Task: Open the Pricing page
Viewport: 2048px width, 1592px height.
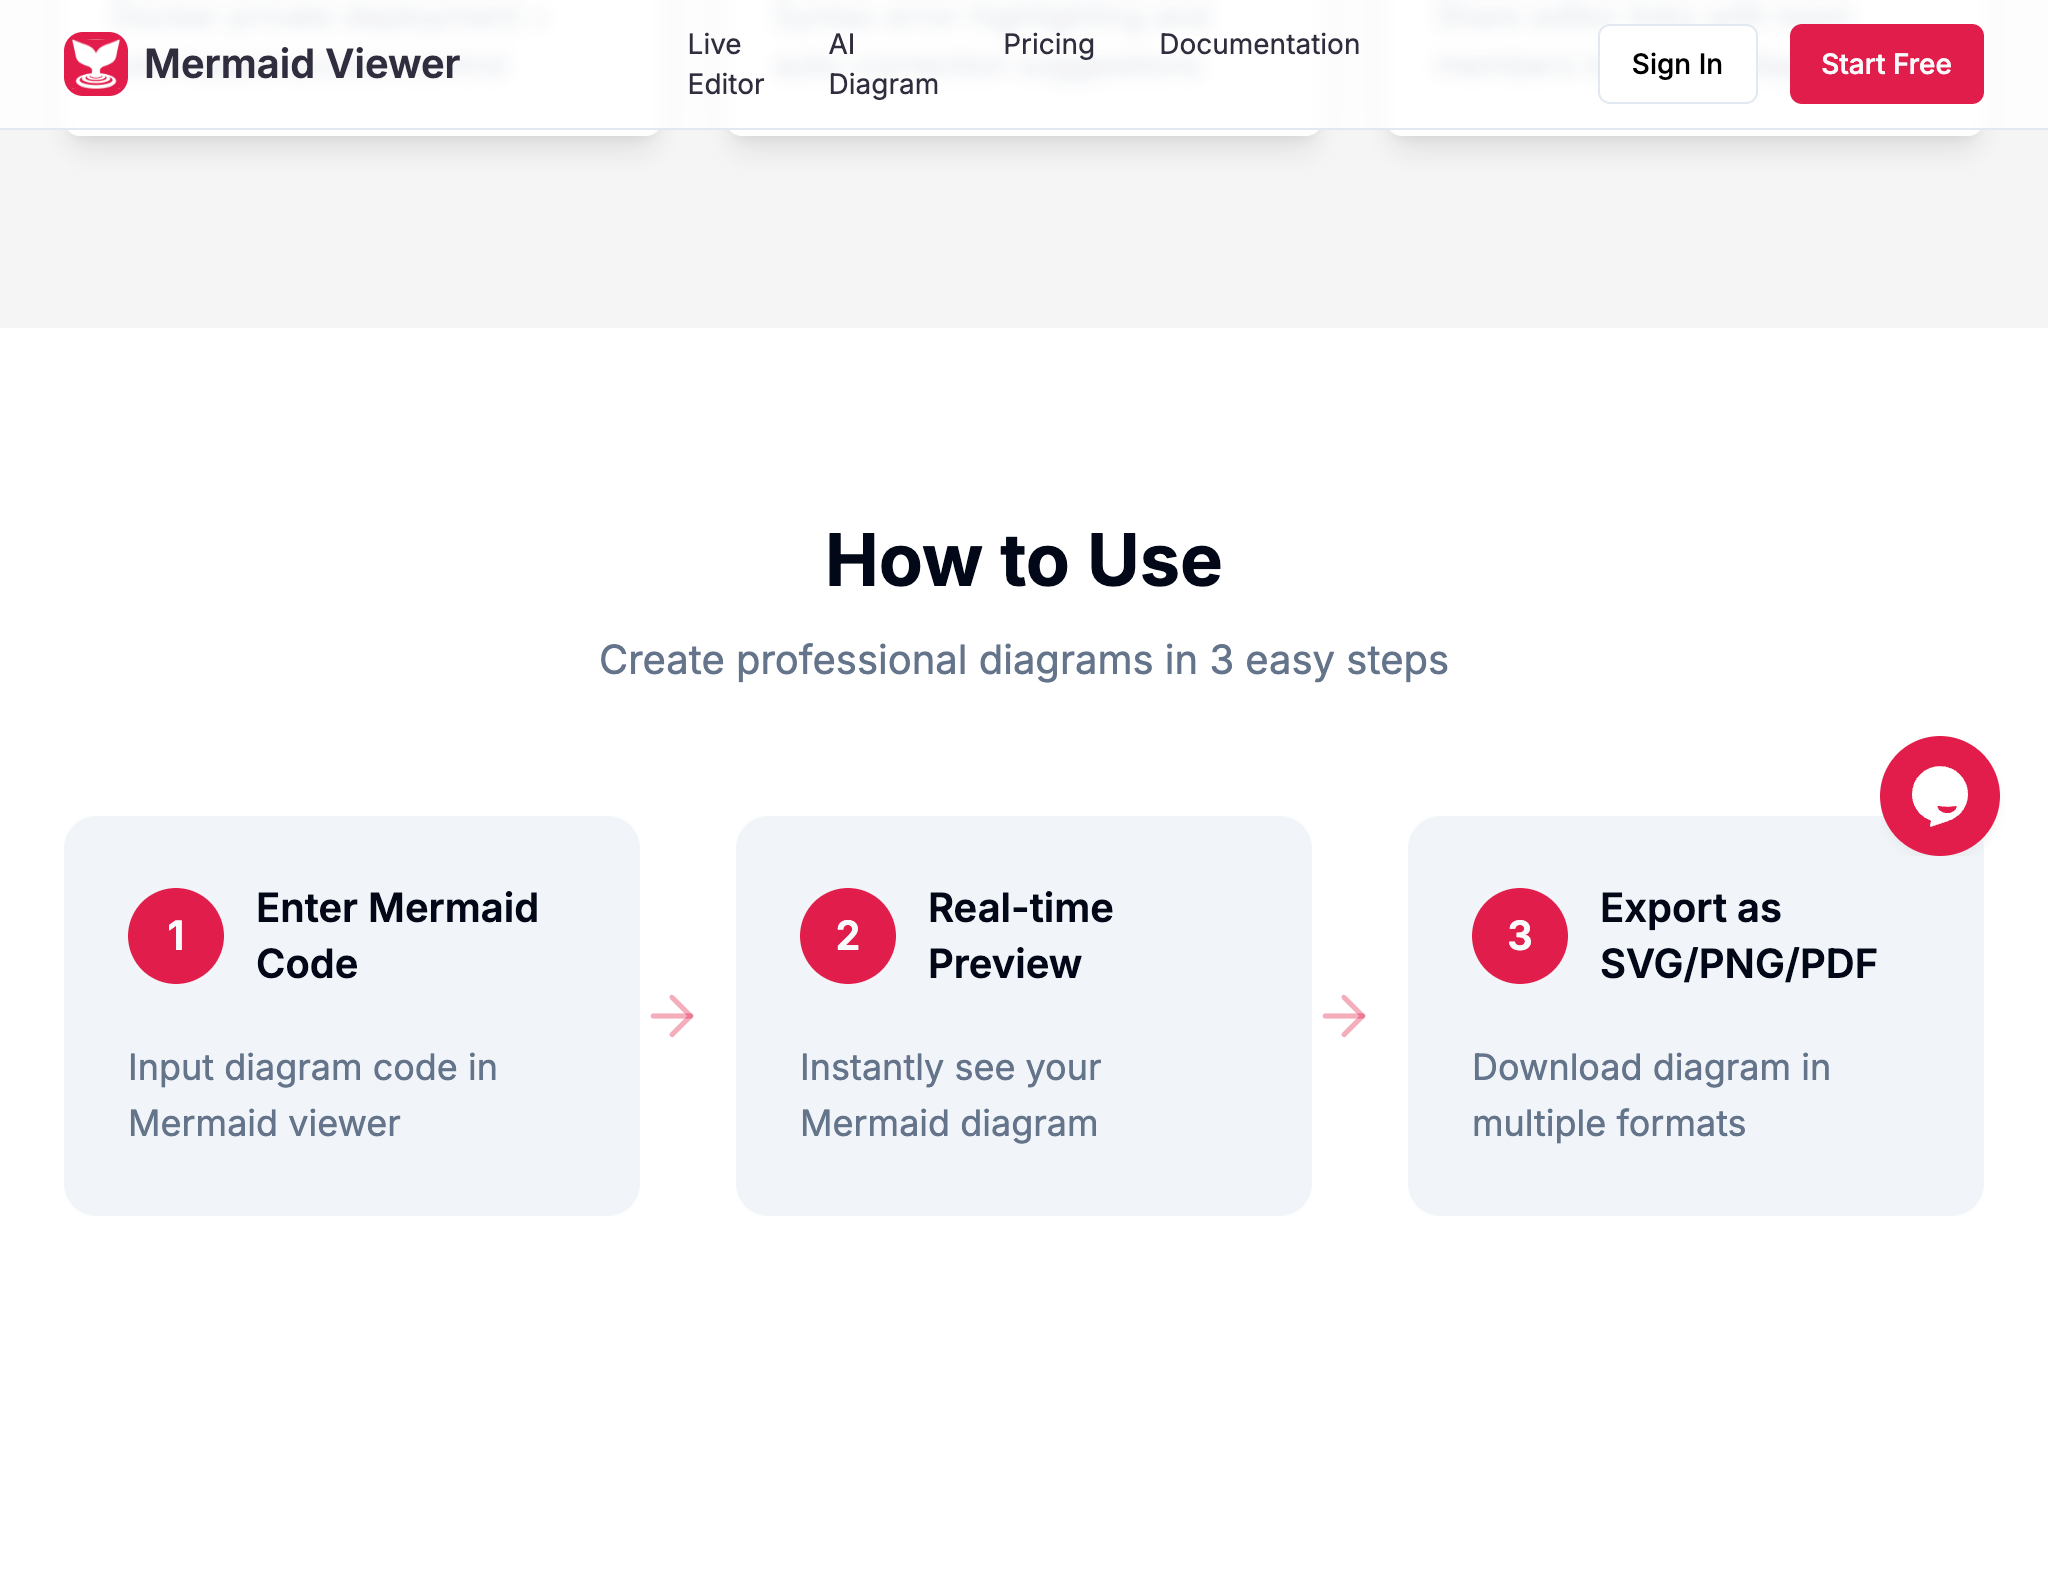Action: (x=1048, y=44)
